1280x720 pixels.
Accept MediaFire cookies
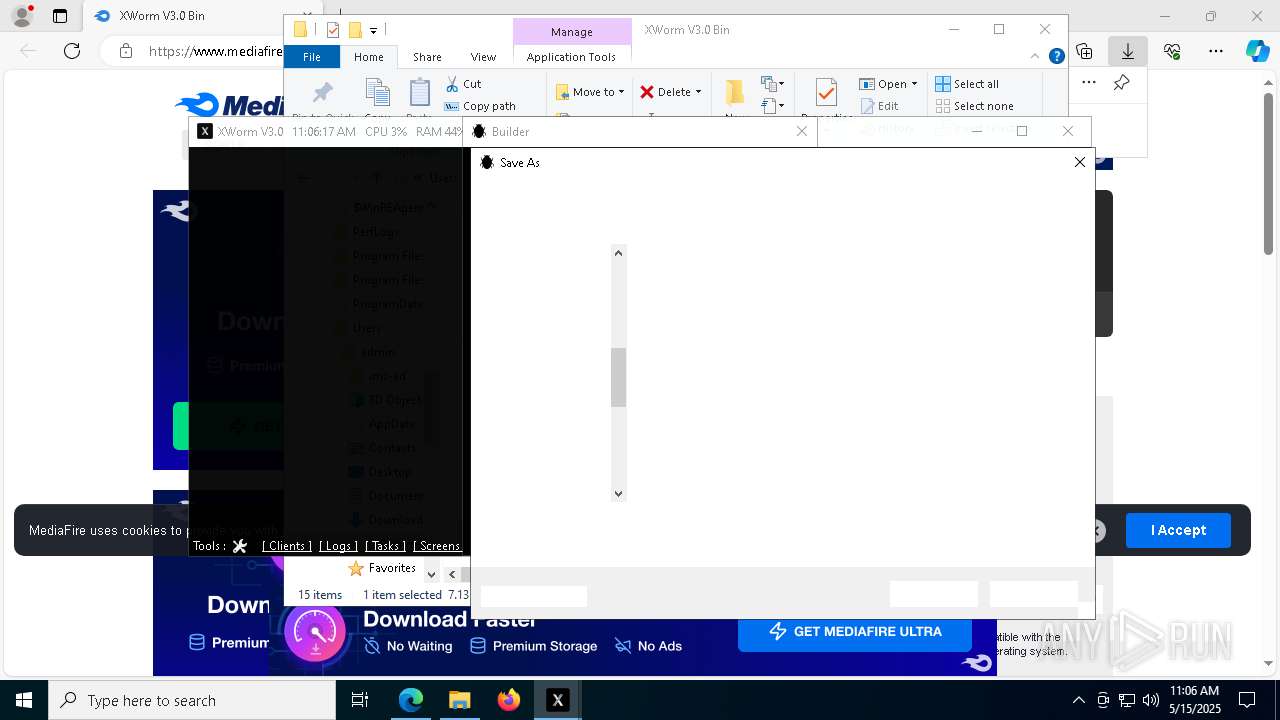(x=1178, y=530)
